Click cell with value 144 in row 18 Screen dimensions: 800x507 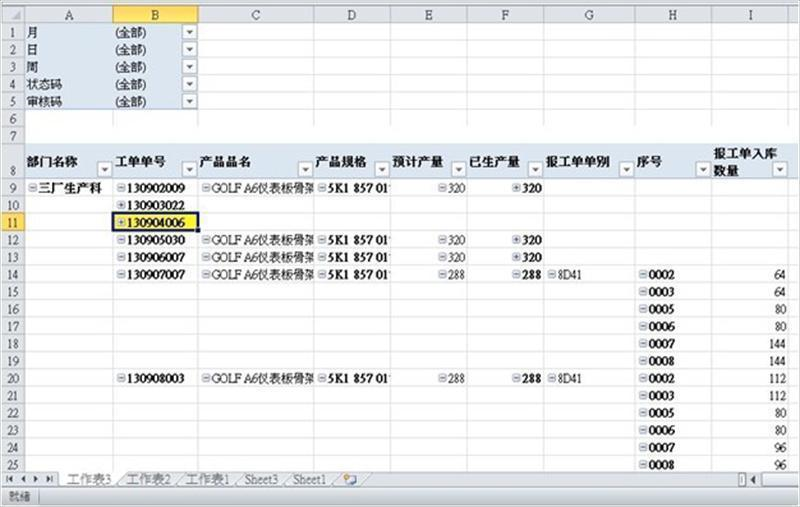[749, 343]
